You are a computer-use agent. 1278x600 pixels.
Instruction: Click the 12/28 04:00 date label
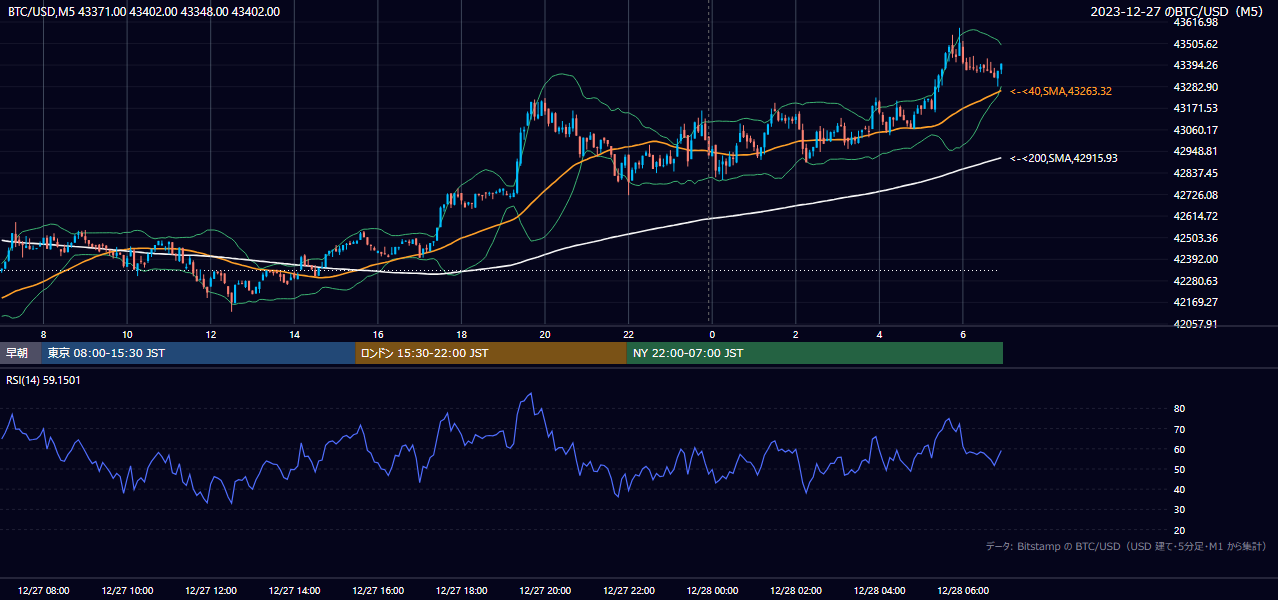click(879, 591)
